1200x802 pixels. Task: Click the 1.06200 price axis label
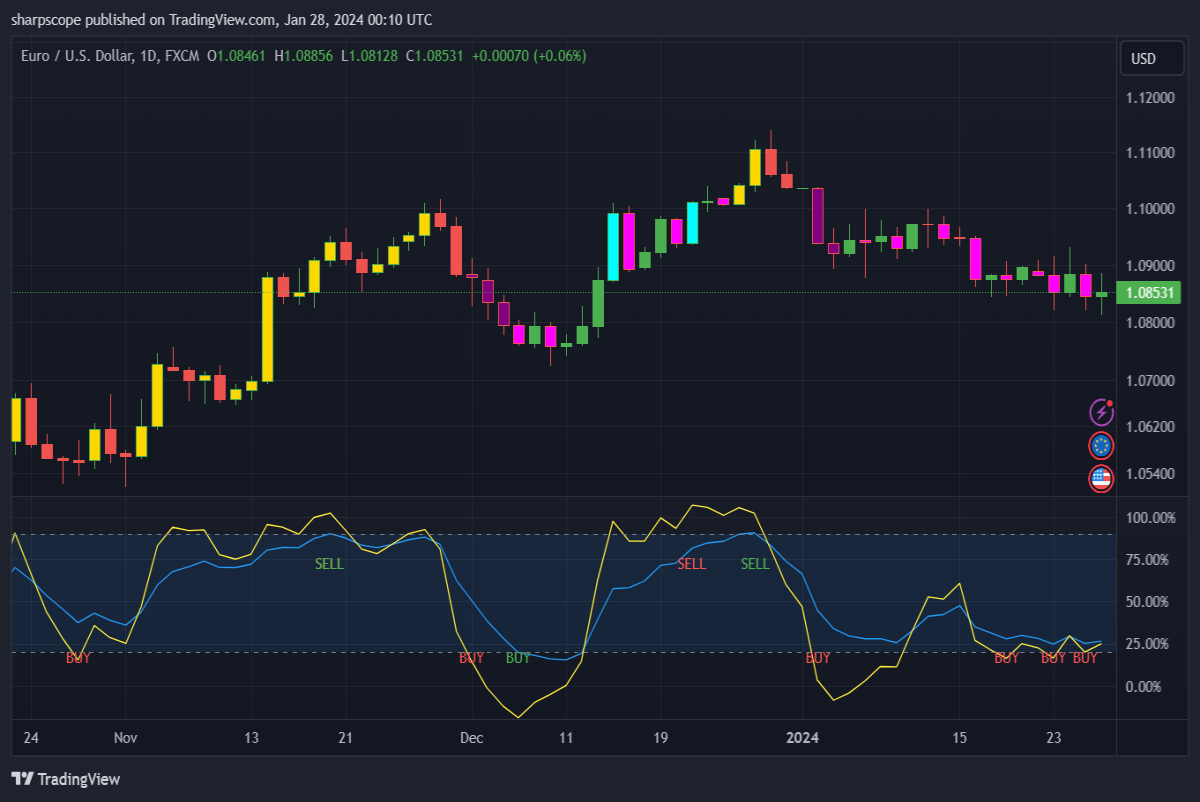pyautogui.click(x=1150, y=426)
